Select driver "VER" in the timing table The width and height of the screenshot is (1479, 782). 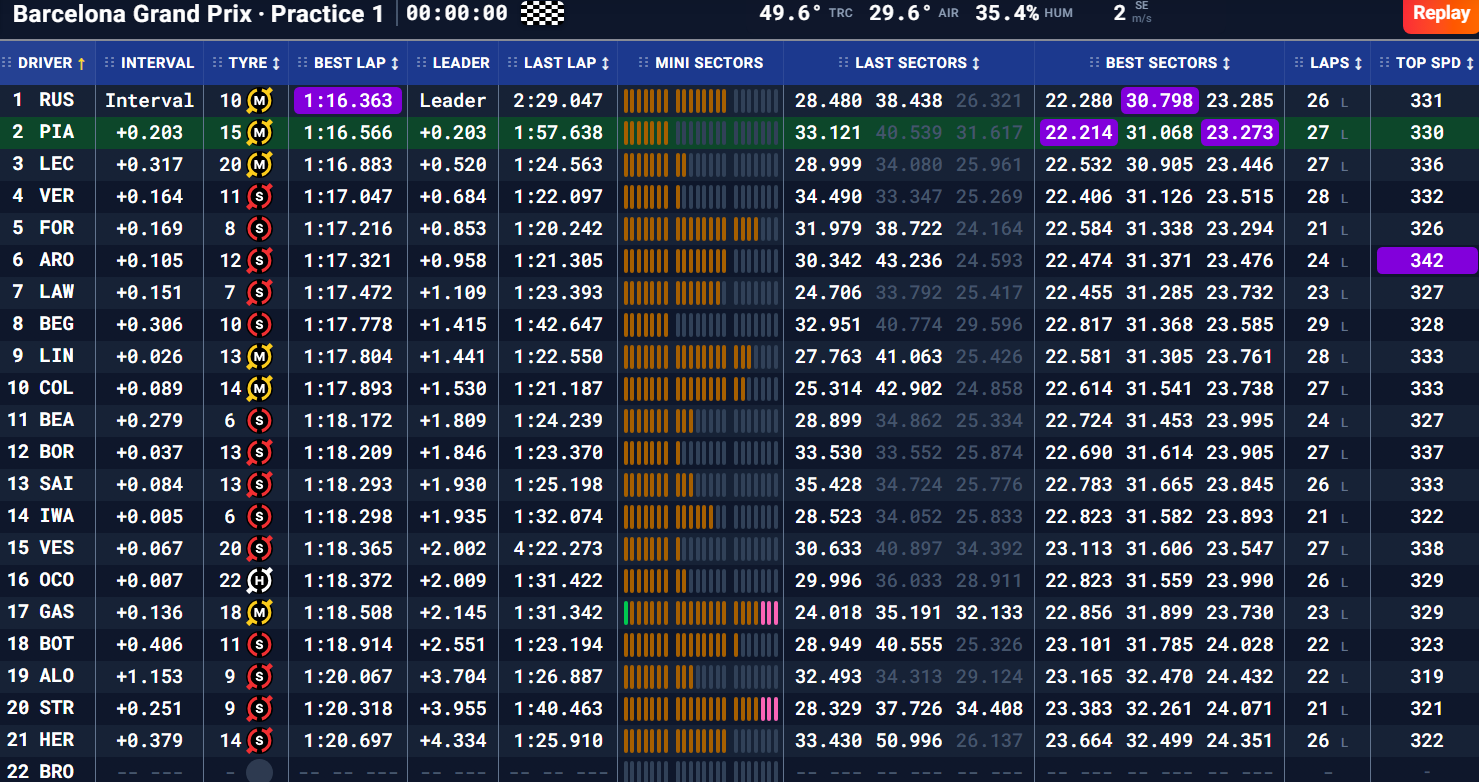(x=57, y=196)
